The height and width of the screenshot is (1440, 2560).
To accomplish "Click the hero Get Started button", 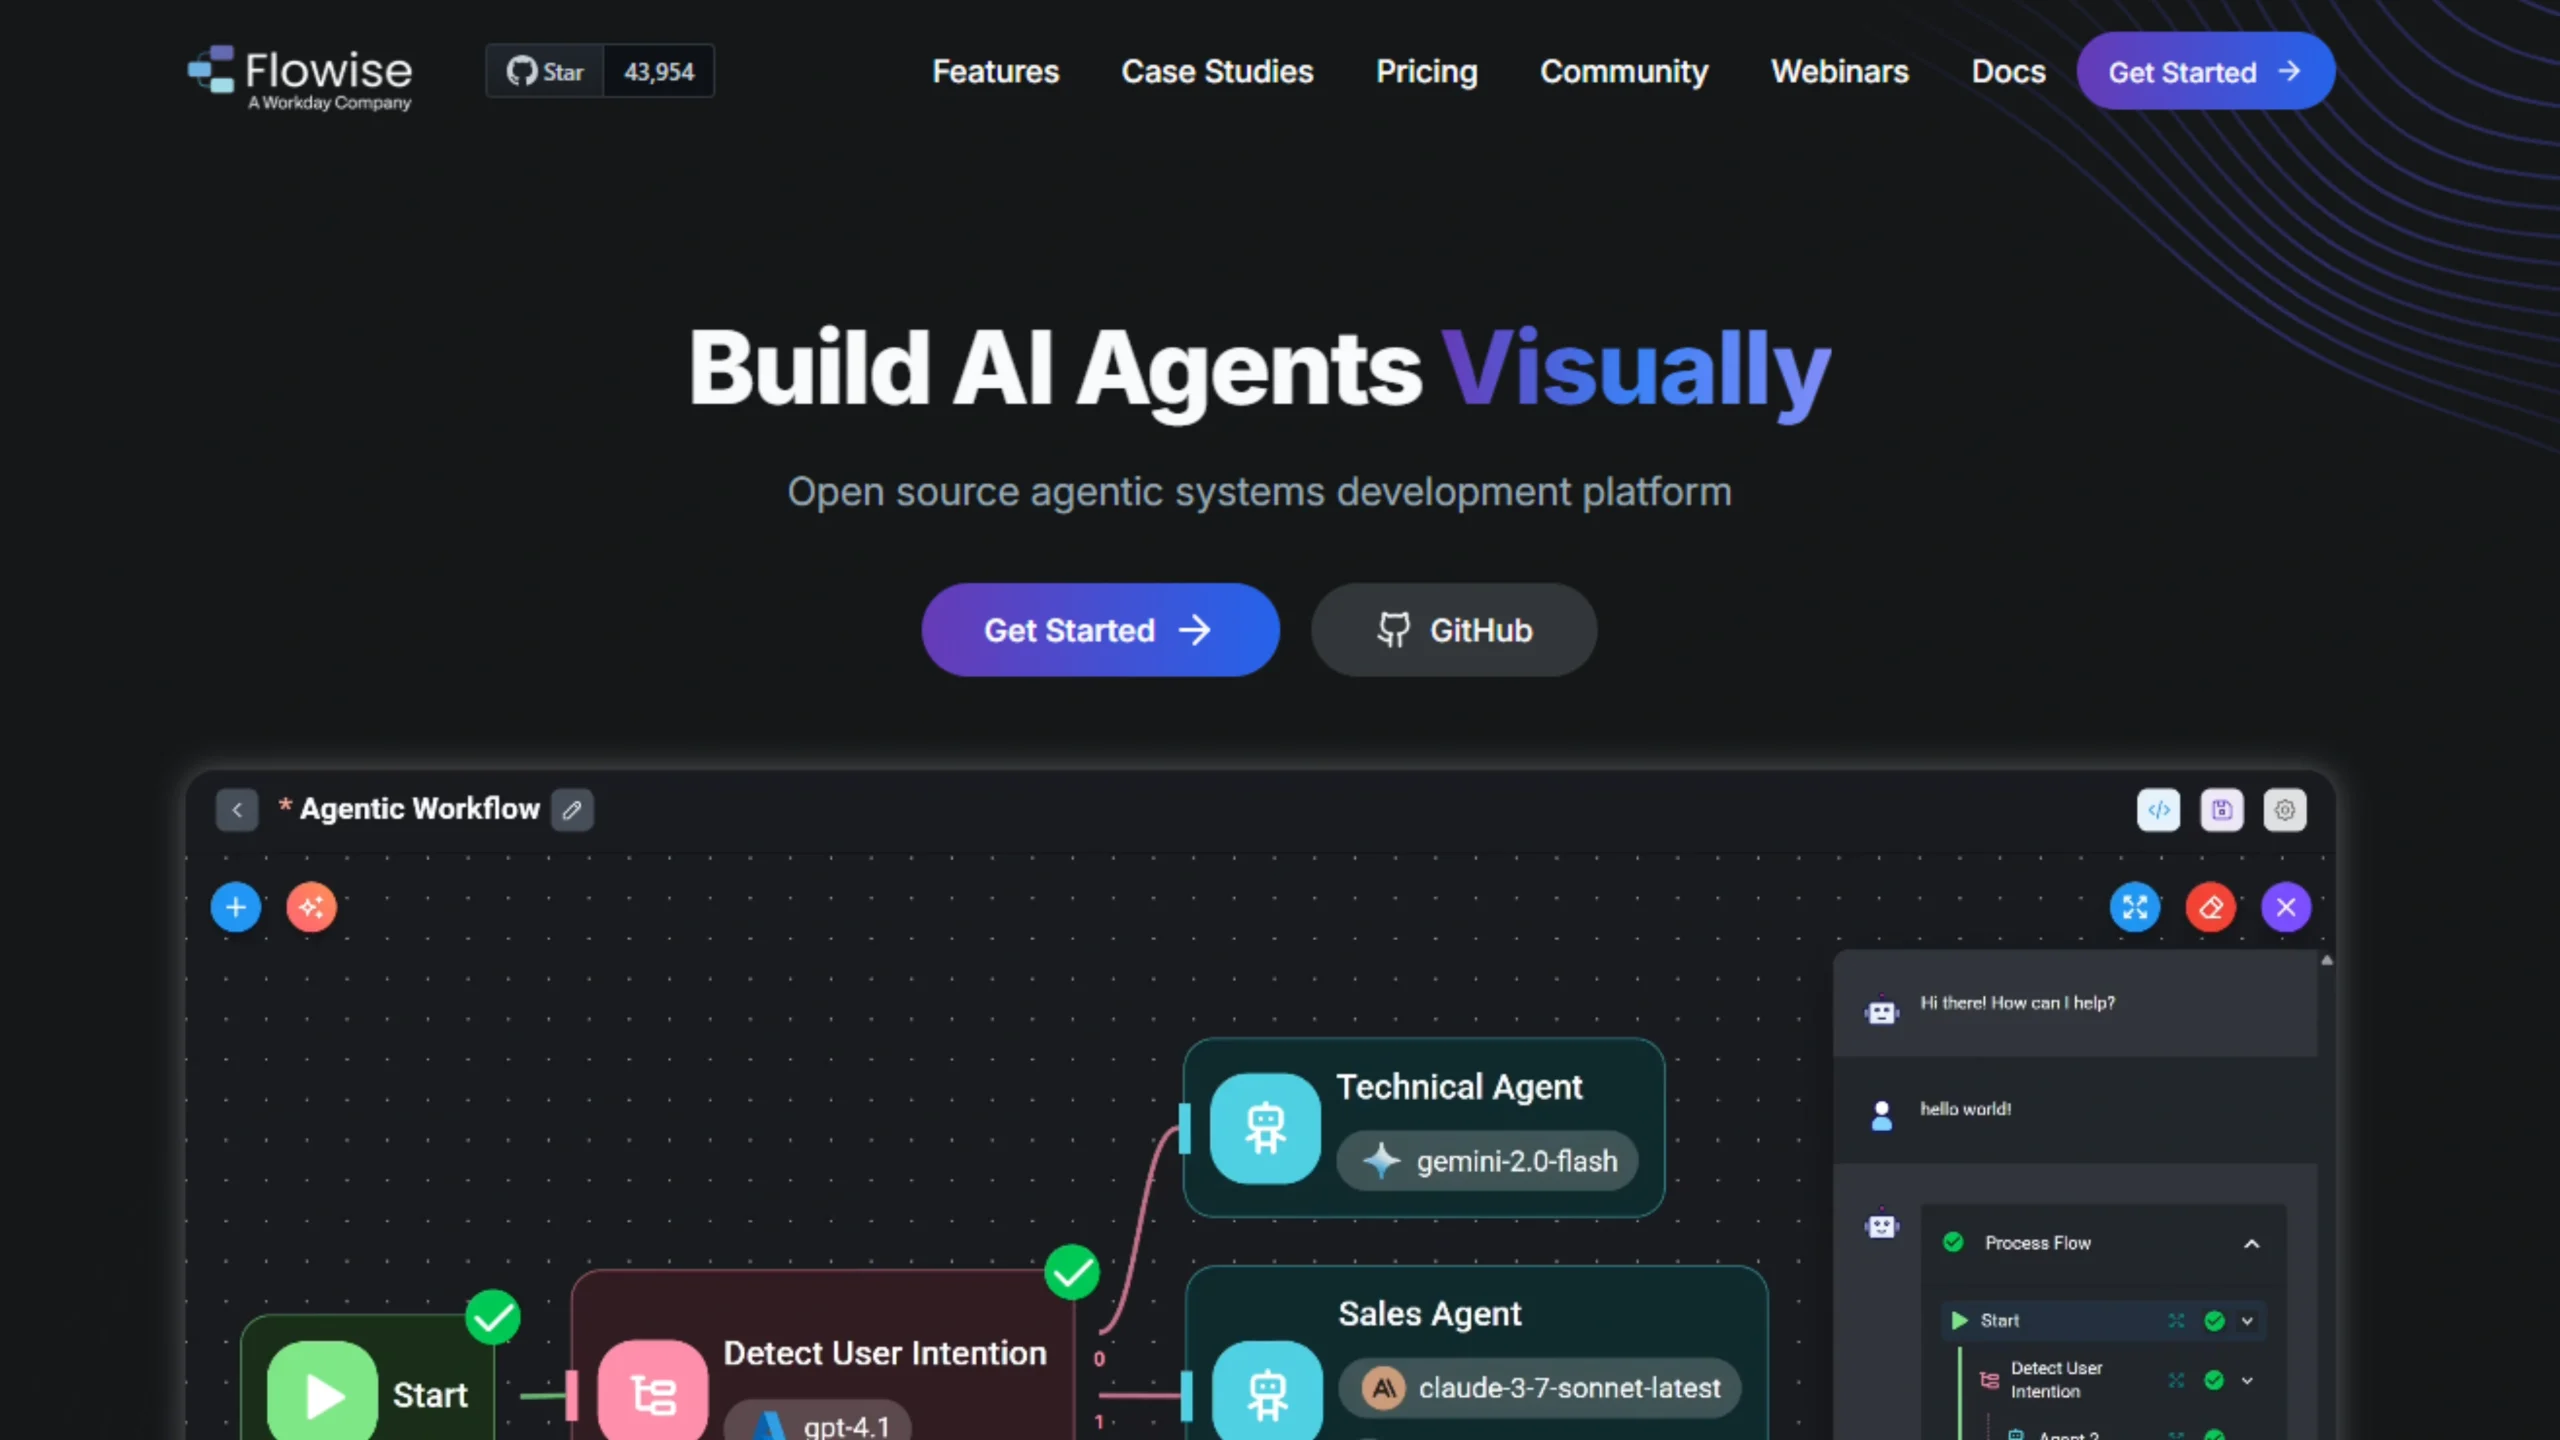I will pyautogui.click(x=1100, y=630).
